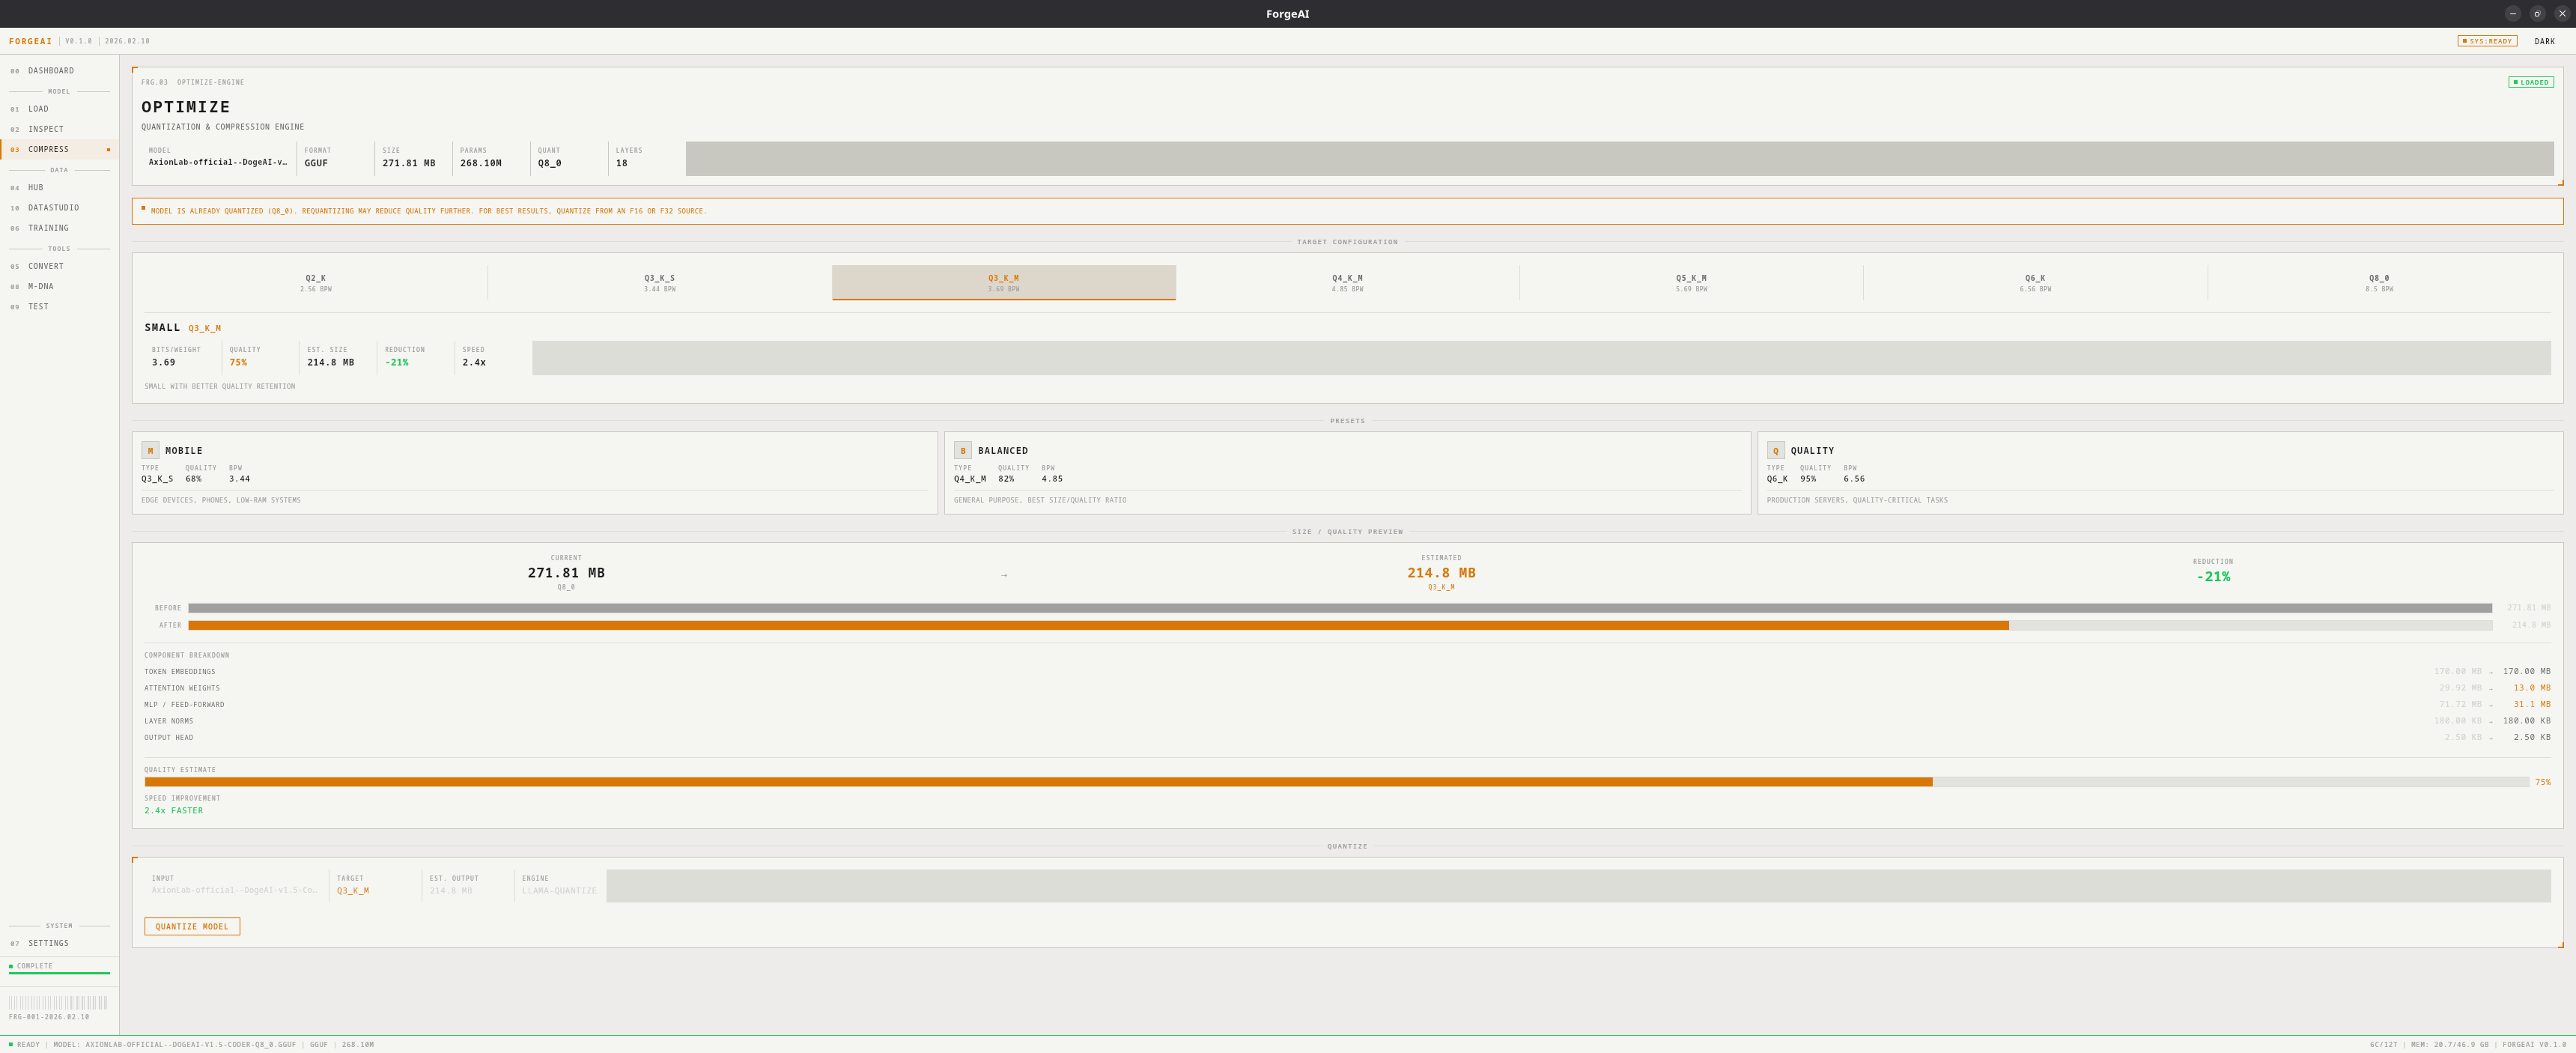The width and height of the screenshot is (2576, 1053).
Task: Open Settings in the sidebar
Action: [x=48, y=943]
